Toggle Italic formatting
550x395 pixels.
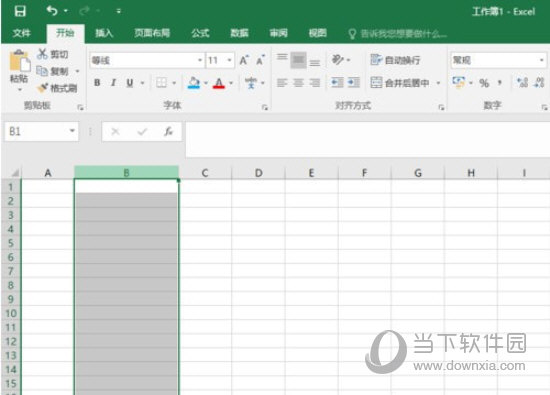pyautogui.click(x=113, y=83)
